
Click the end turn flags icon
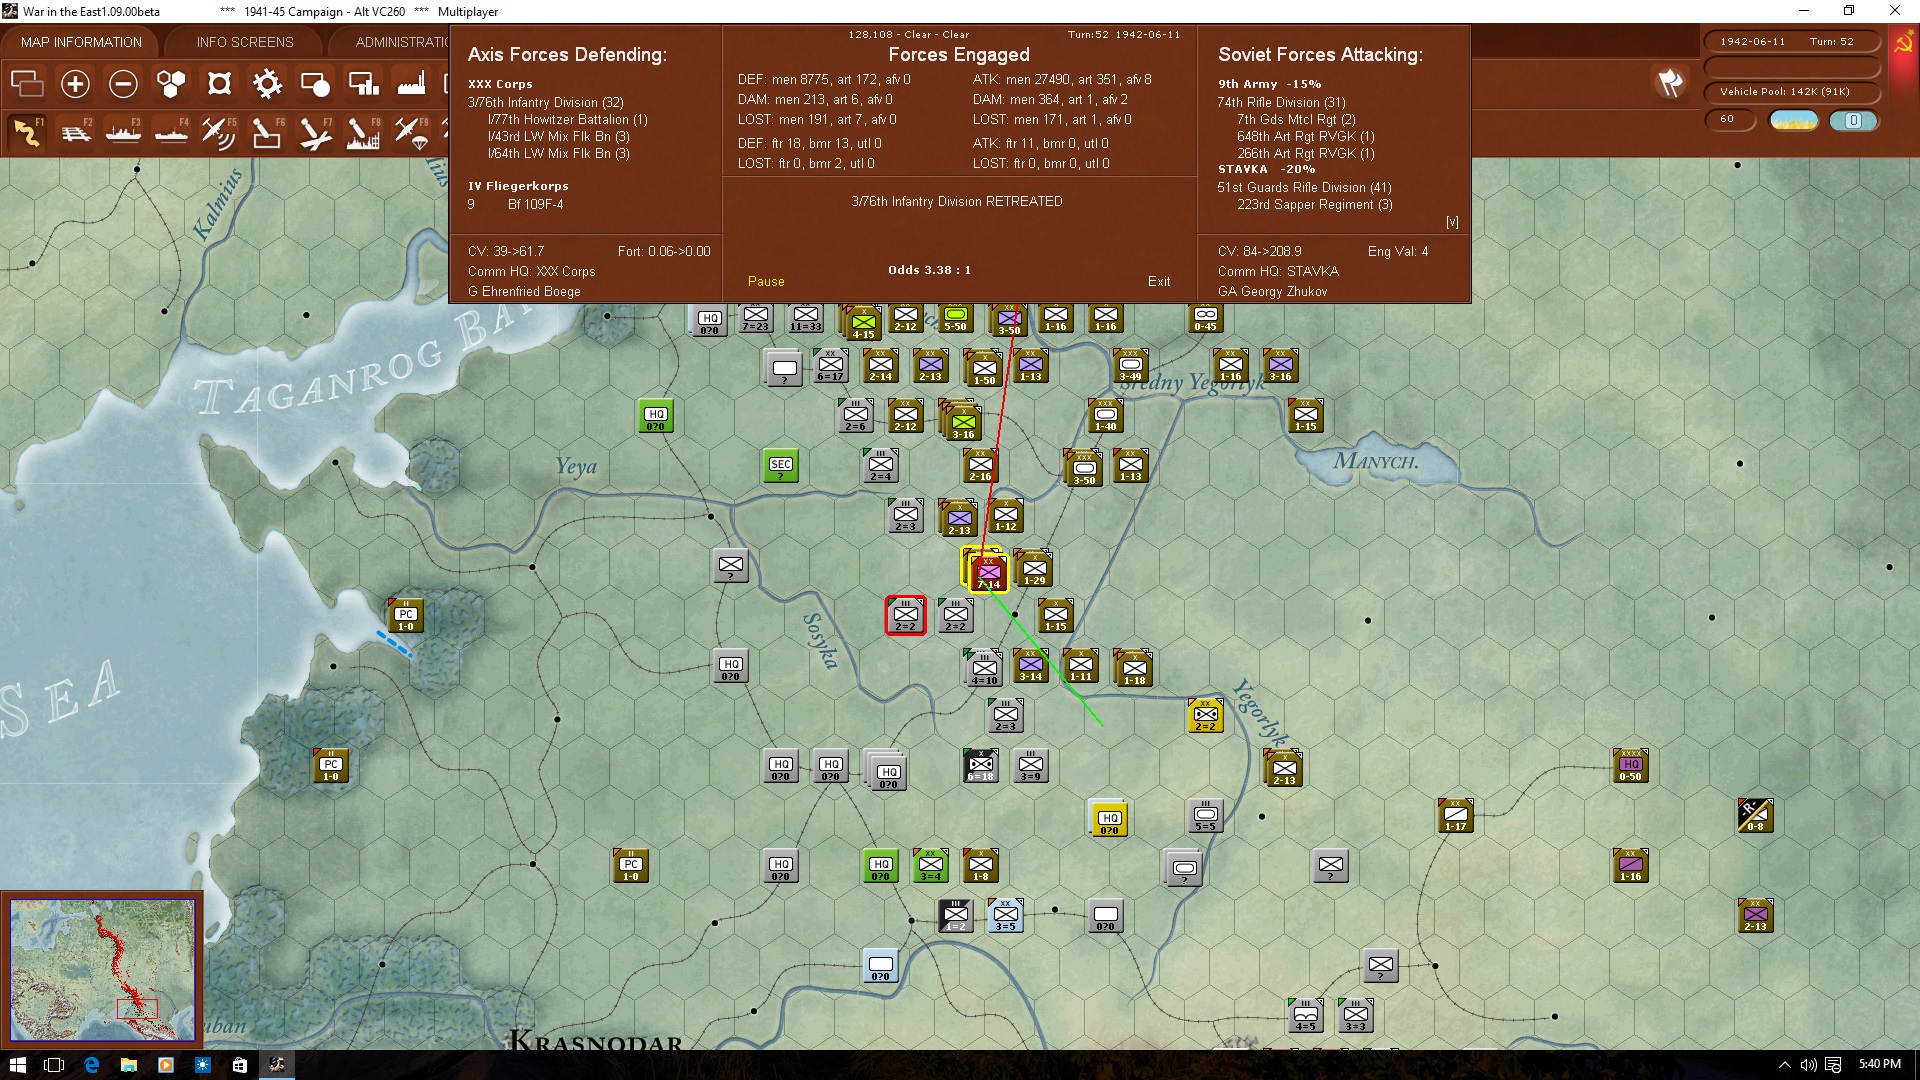tap(1670, 84)
